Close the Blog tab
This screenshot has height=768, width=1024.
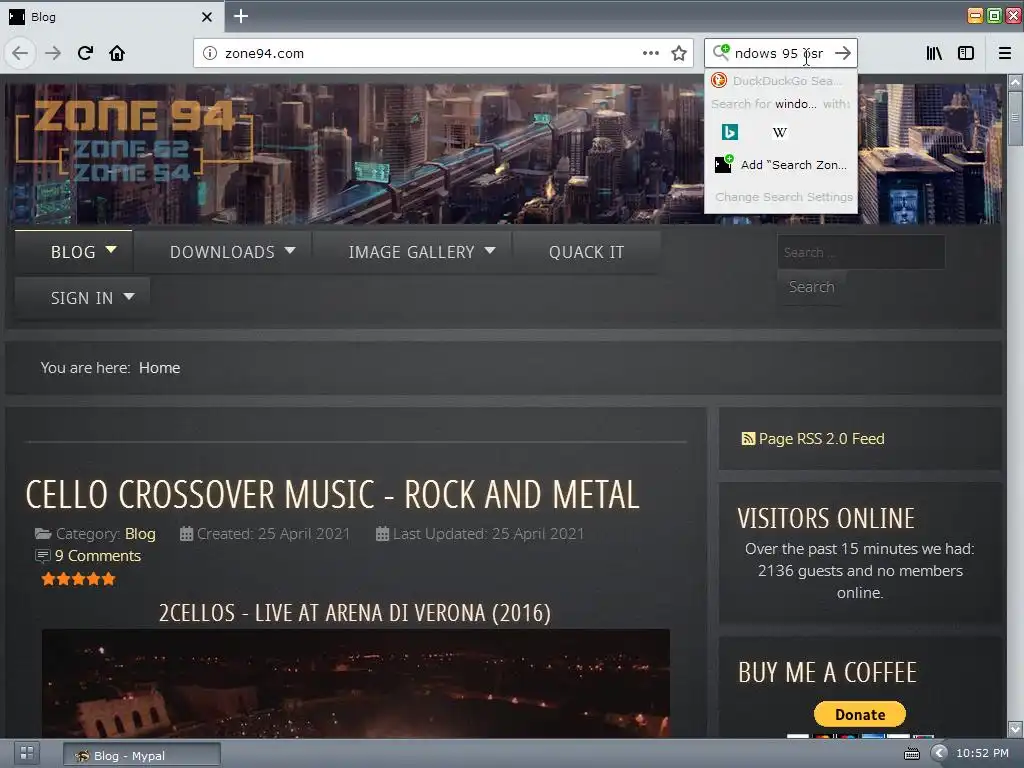coord(207,17)
